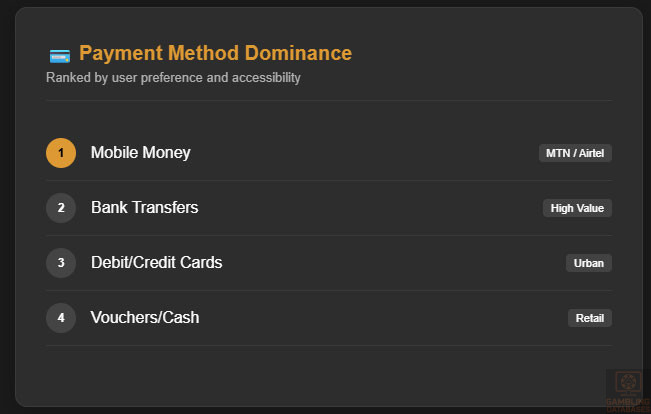Click the number 2 rank badge

coord(61,208)
